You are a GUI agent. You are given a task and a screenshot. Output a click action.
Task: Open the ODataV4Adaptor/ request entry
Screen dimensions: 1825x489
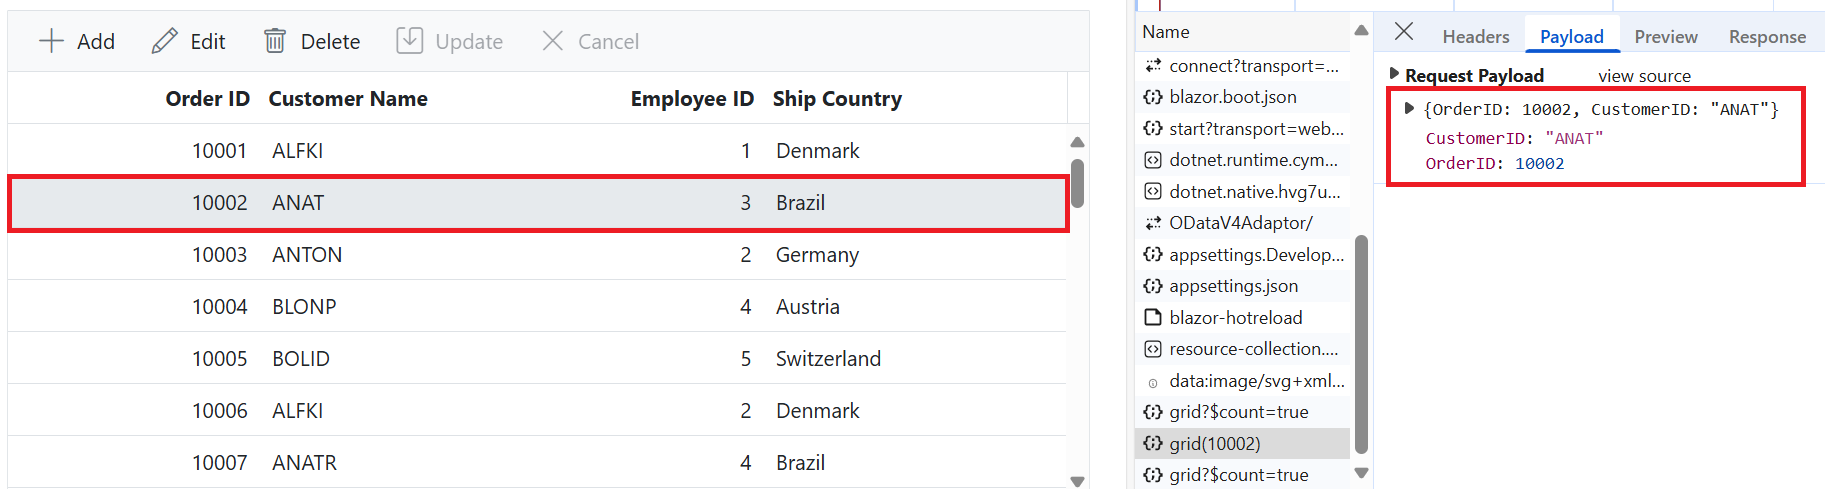[1240, 223]
